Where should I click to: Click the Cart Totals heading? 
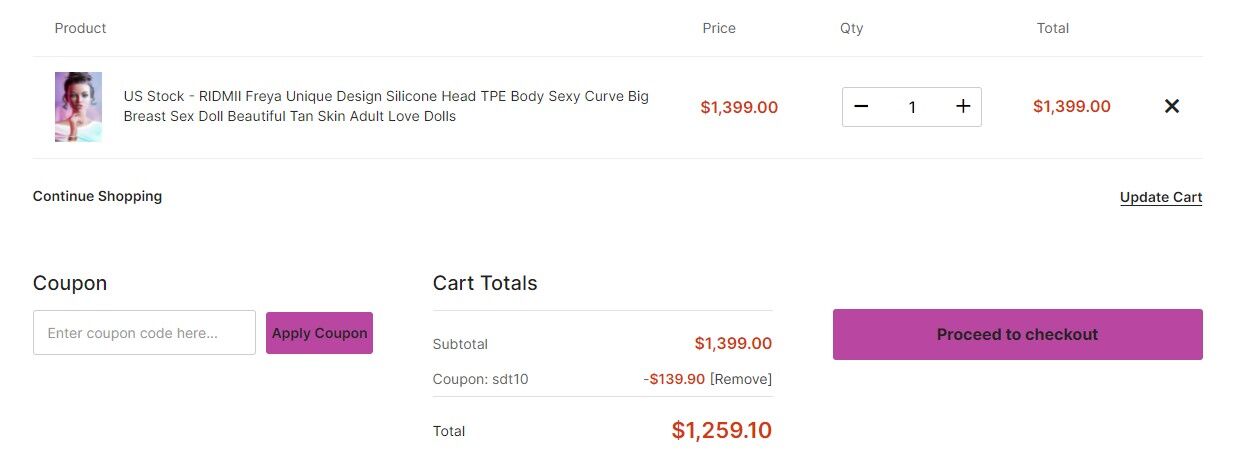(x=485, y=283)
